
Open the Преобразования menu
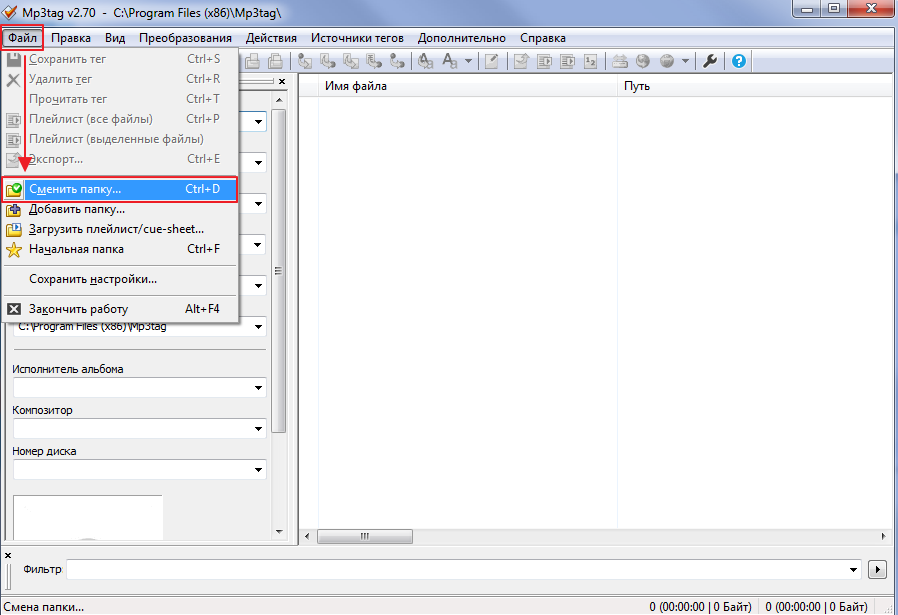pos(185,38)
